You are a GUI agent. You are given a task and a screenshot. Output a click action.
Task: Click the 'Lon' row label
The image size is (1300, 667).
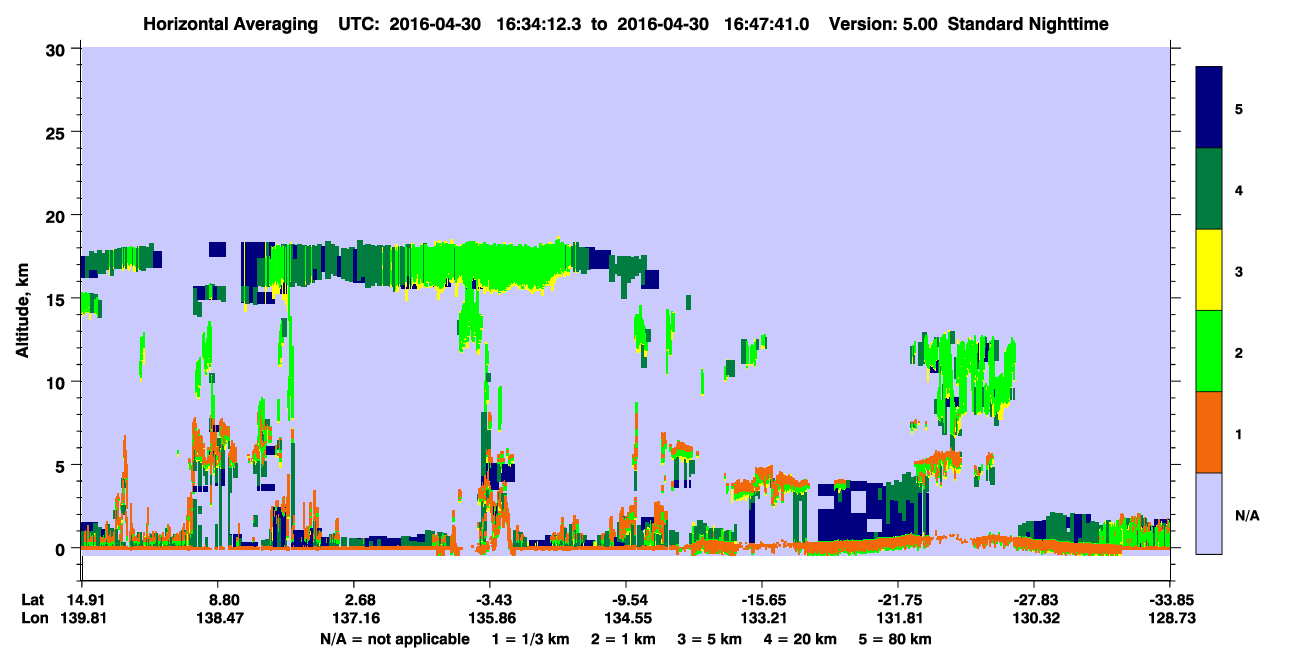tap(34, 618)
